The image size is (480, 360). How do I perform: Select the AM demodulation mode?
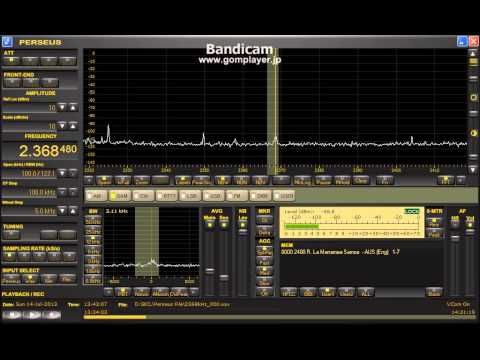[96, 196]
